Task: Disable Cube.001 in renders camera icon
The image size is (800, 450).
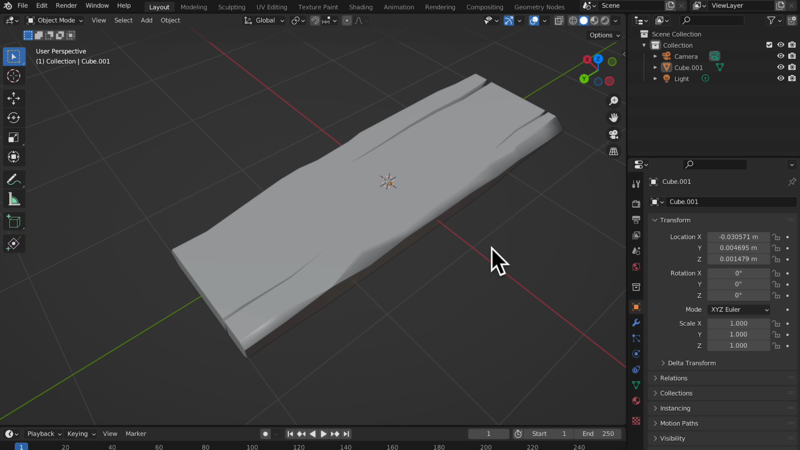Action: (x=791, y=67)
